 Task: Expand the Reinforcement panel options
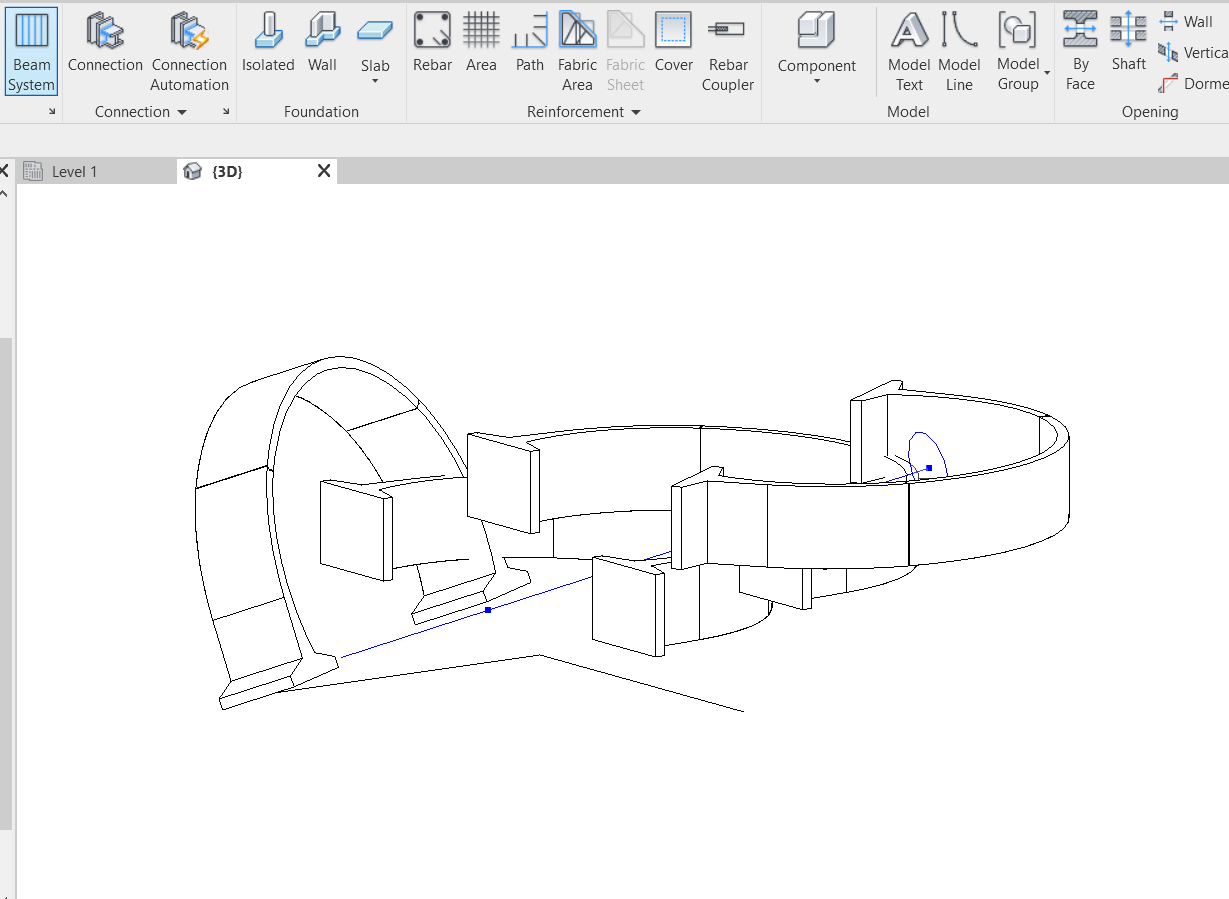[x=635, y=112]
